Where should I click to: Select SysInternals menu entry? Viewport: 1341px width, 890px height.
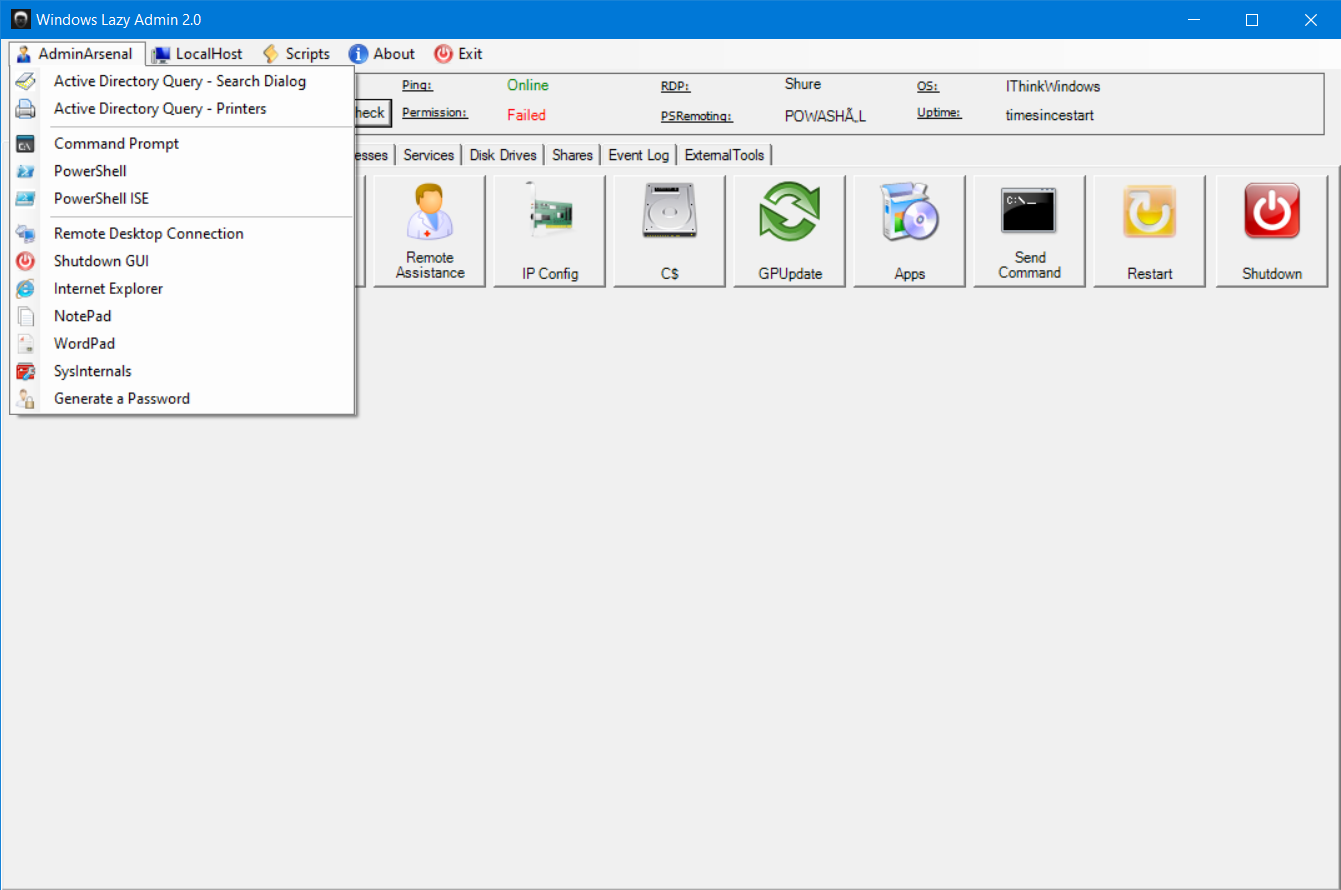click(182, 371)
